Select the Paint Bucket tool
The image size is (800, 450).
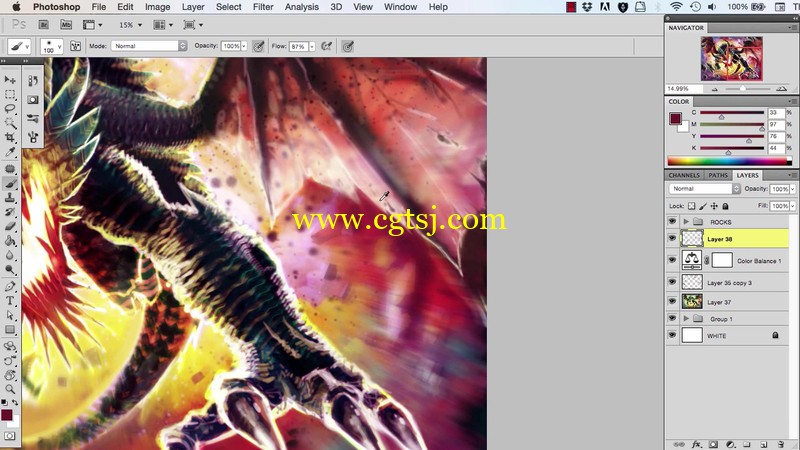[10, 240]
